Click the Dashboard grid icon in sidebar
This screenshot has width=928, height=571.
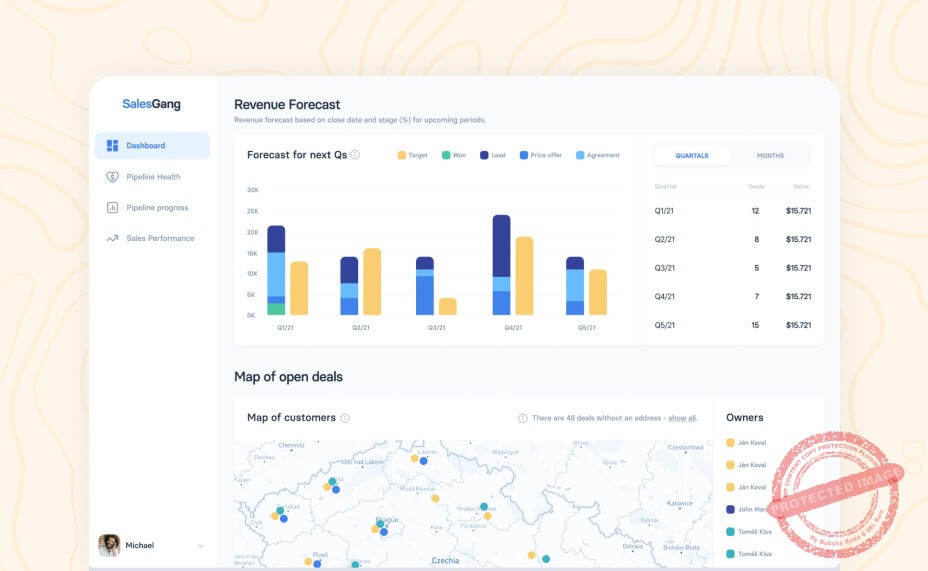point(112,146)
